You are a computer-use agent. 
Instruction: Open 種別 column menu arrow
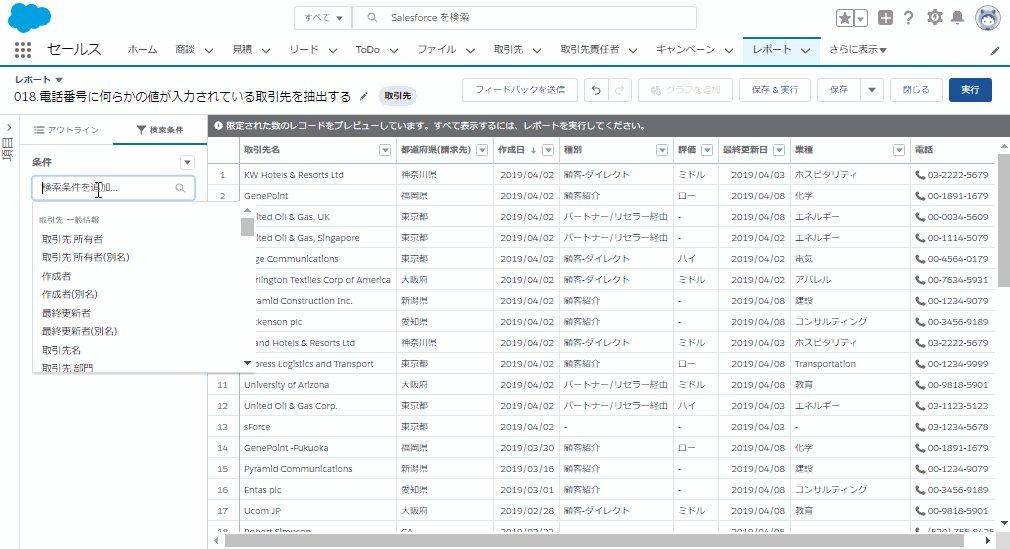[662, 150]
